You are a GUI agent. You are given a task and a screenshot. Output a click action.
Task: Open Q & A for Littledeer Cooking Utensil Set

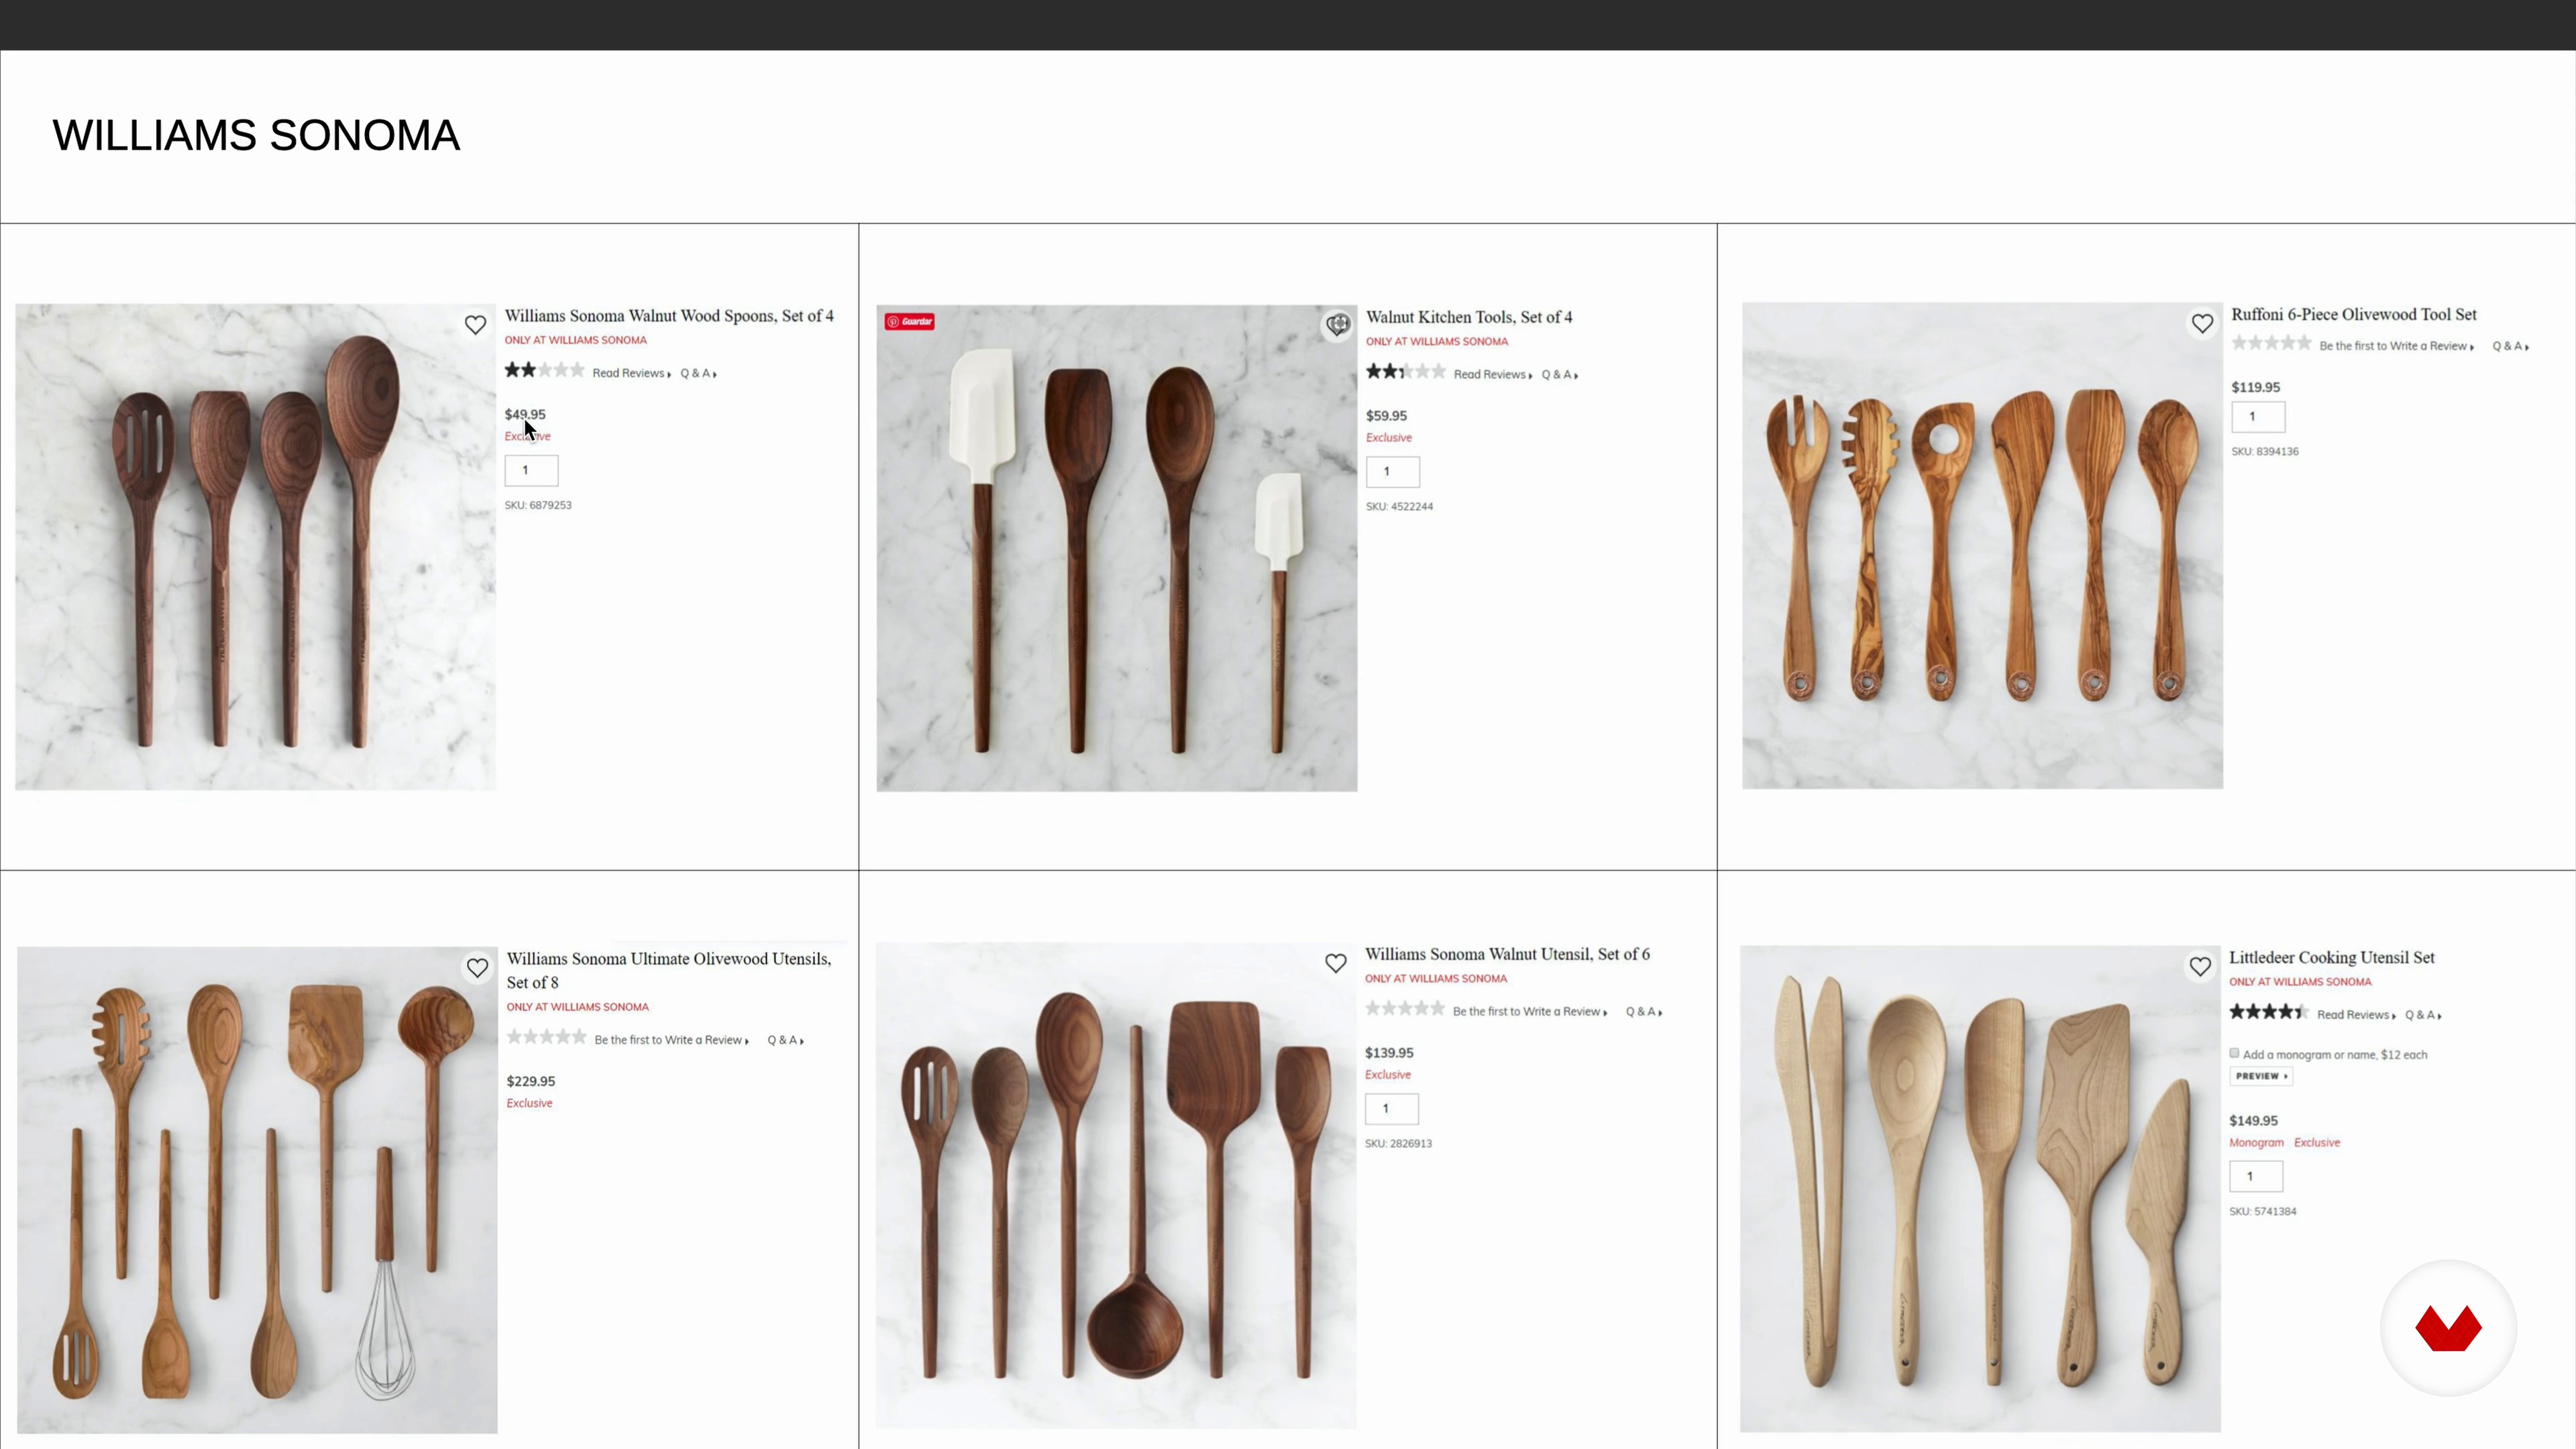pyautogui.click(x=2424, y=1015)
